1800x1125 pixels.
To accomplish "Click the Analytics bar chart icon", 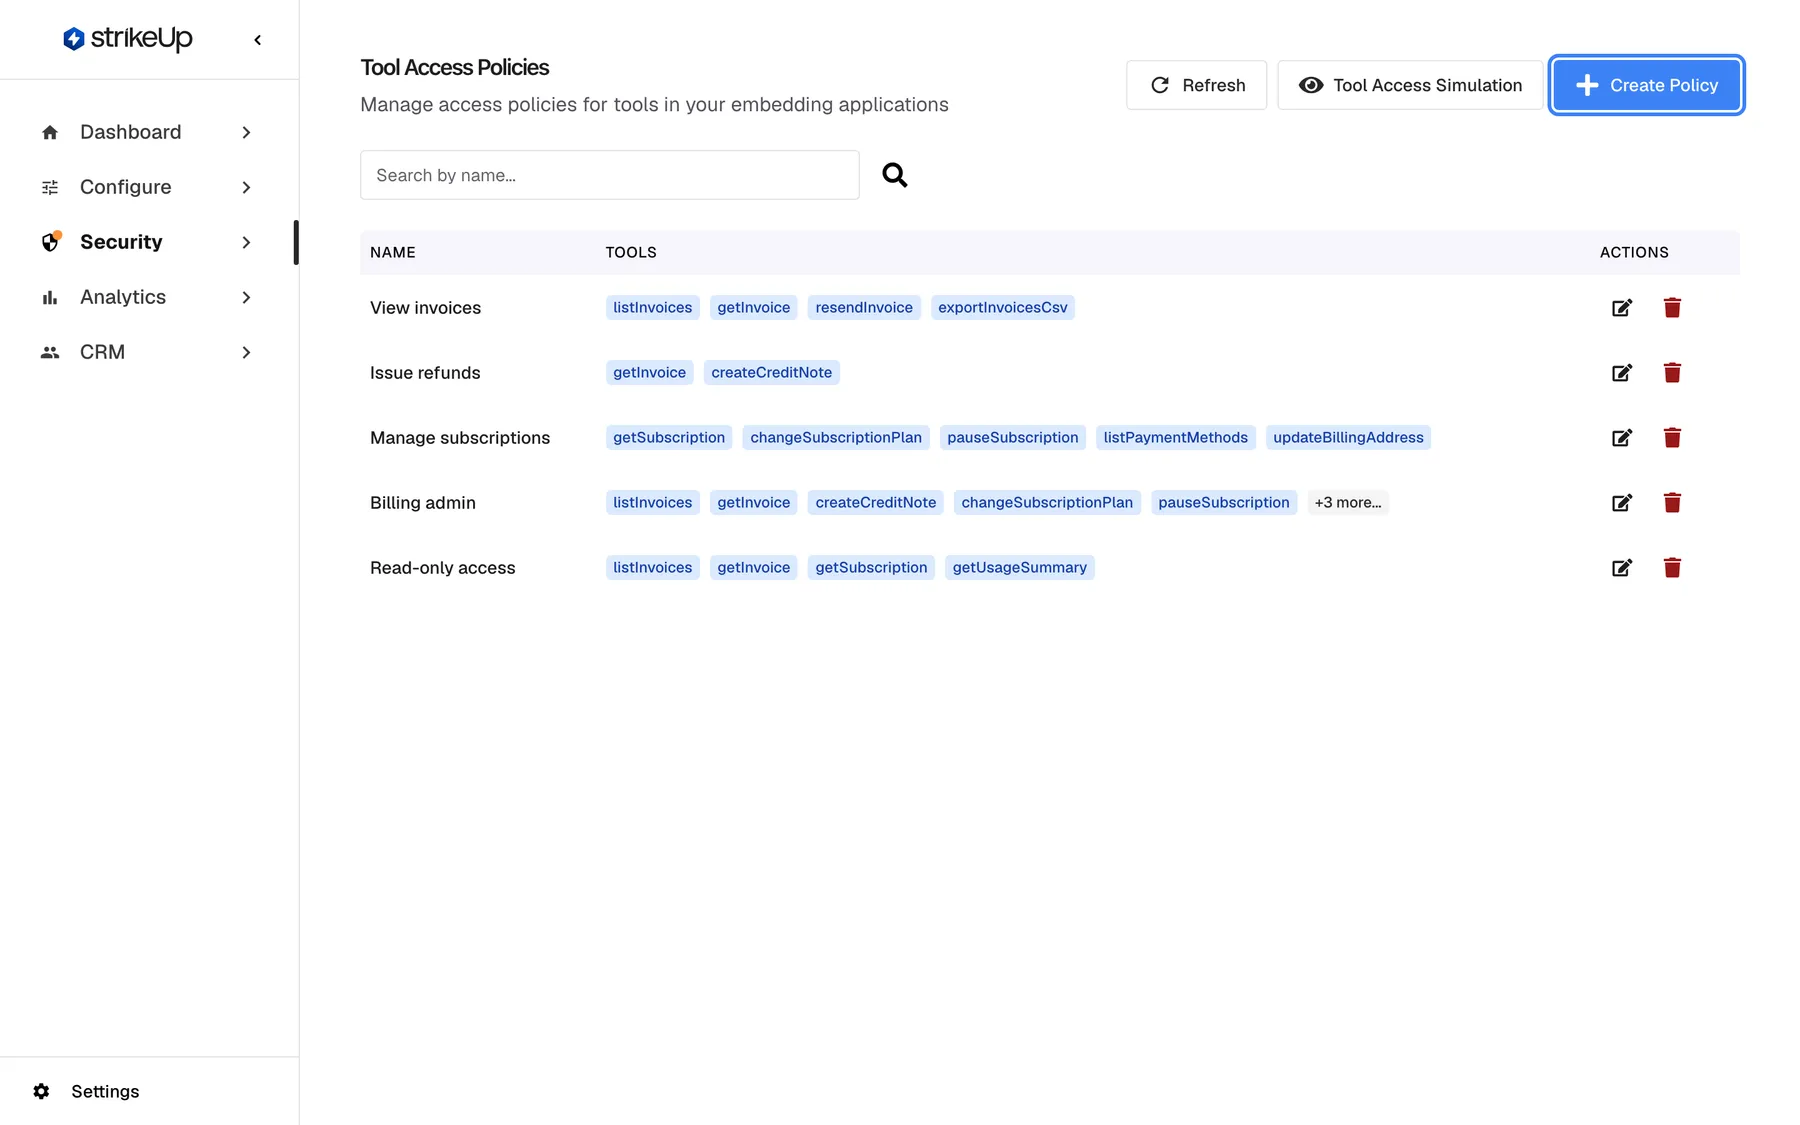I will (50, 297).
